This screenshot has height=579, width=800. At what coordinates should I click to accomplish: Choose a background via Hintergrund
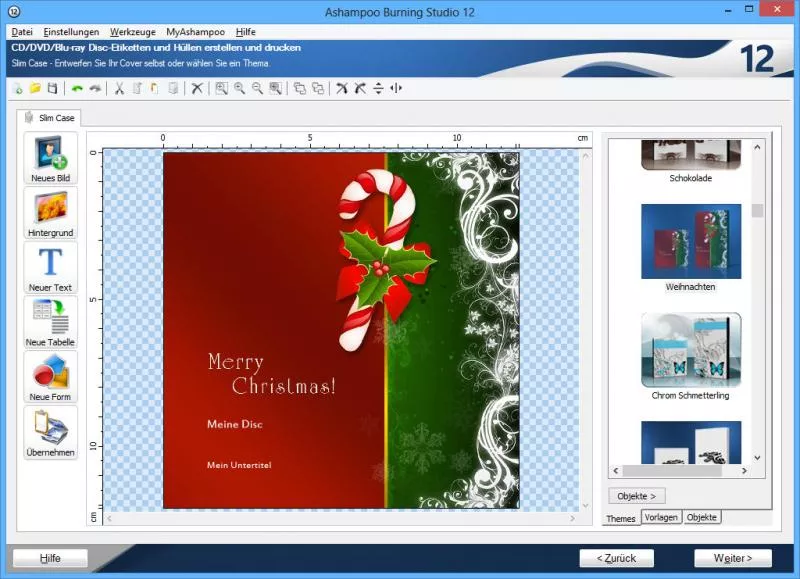pyautogui.click(x=50, y=213)
